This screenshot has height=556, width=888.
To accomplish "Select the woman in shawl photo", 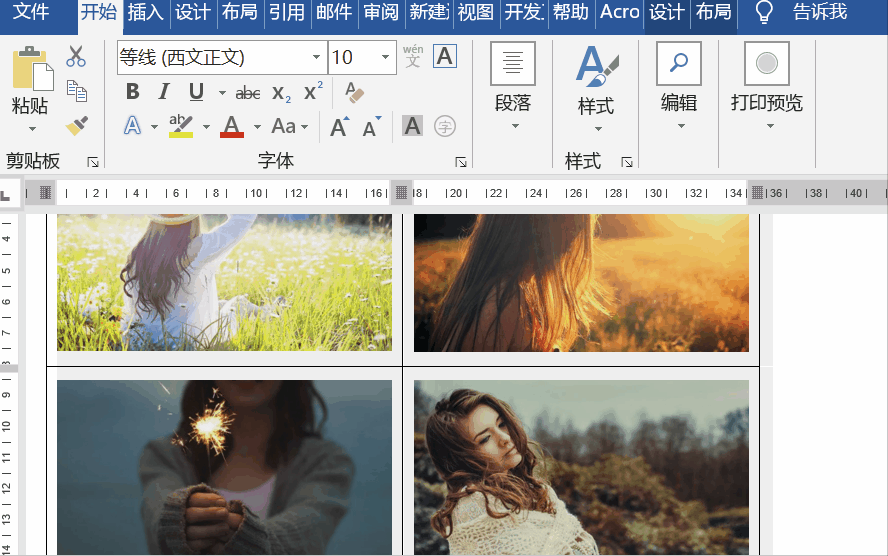I will click(581, 467).
